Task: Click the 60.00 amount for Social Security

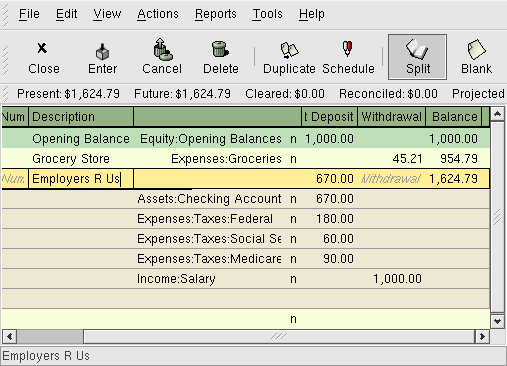Action: (338, 239)
